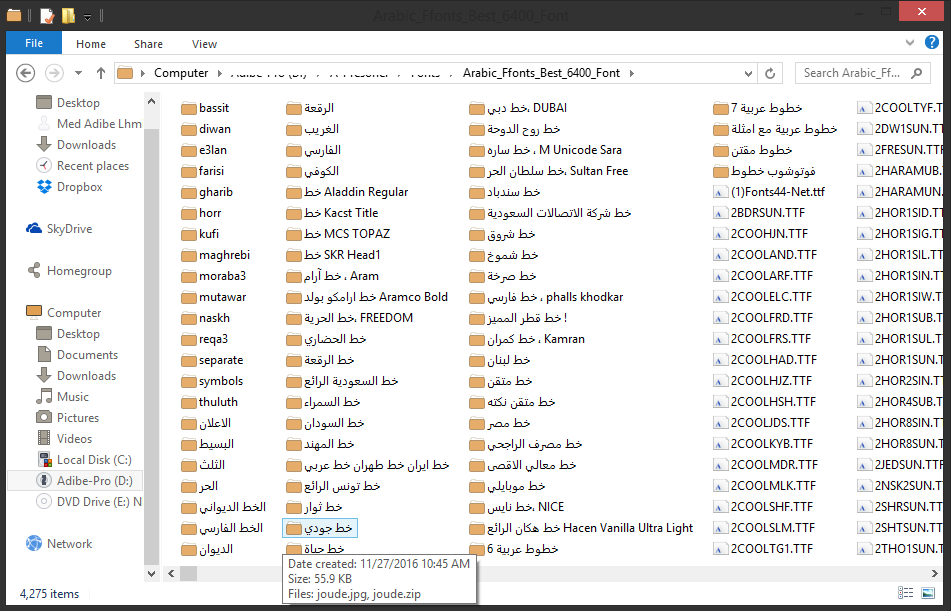Image resolution: width=951 pixels, height=611 pixels.
Task: Open Dropbox in the favorites sidebar
Action: [x=79, y=187]
